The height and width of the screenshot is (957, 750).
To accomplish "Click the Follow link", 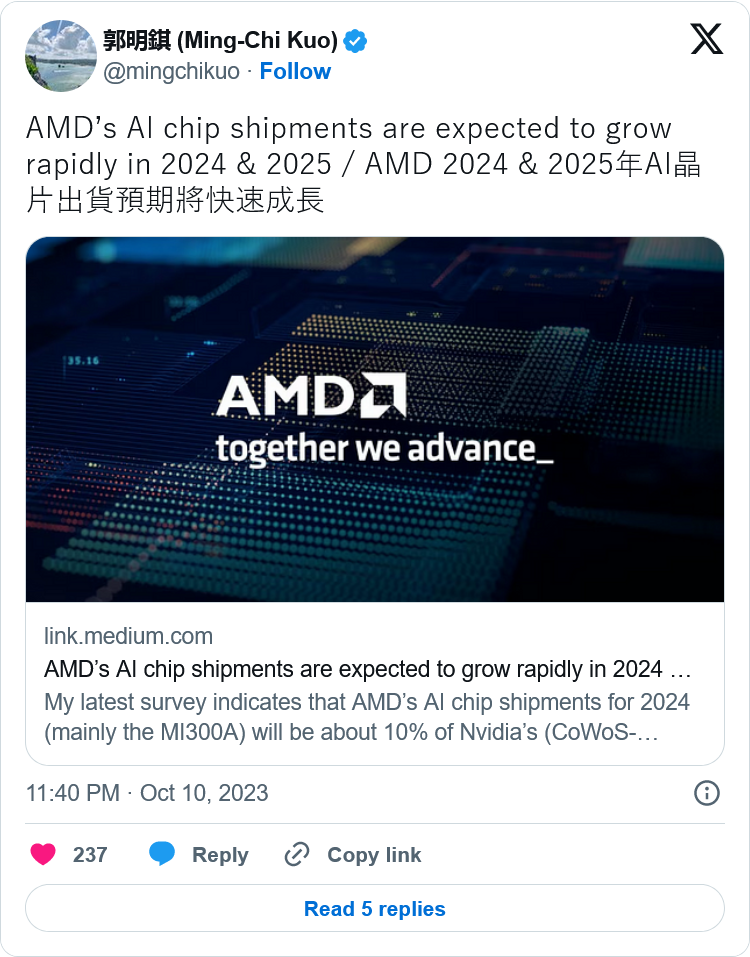I will pyautogui.click(x=295, y=71).
